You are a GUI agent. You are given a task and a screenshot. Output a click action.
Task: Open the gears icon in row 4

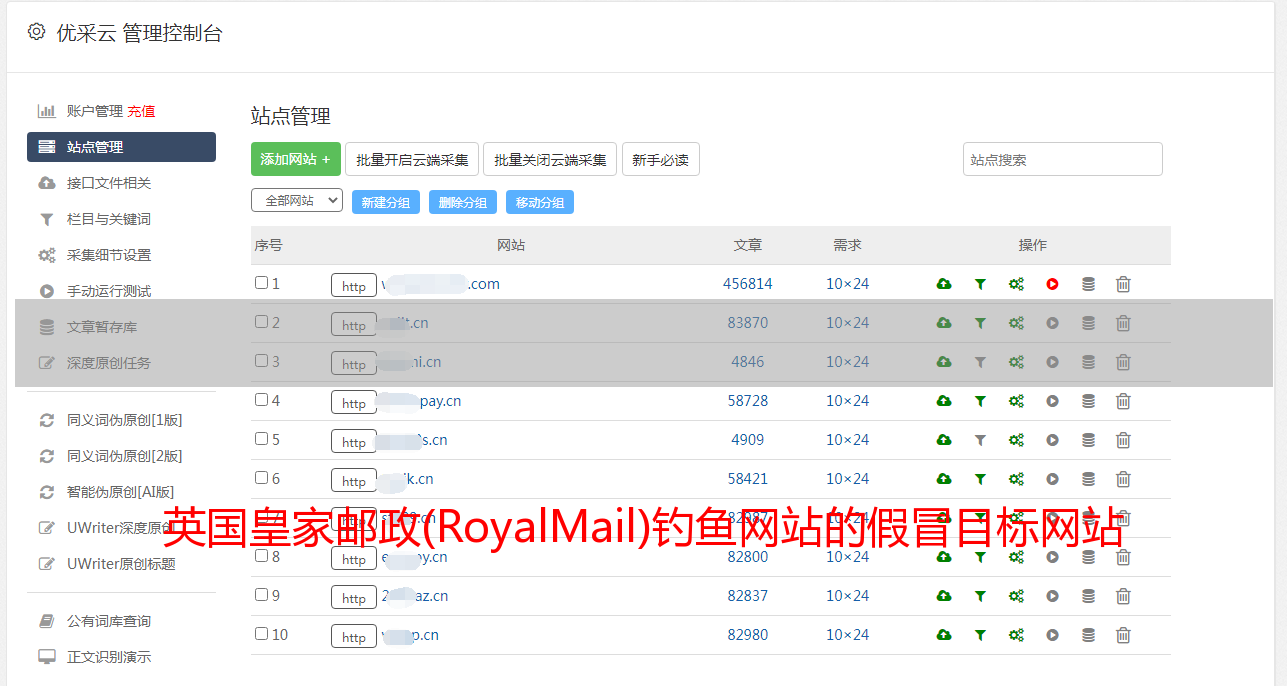(x=1016, y=401)
